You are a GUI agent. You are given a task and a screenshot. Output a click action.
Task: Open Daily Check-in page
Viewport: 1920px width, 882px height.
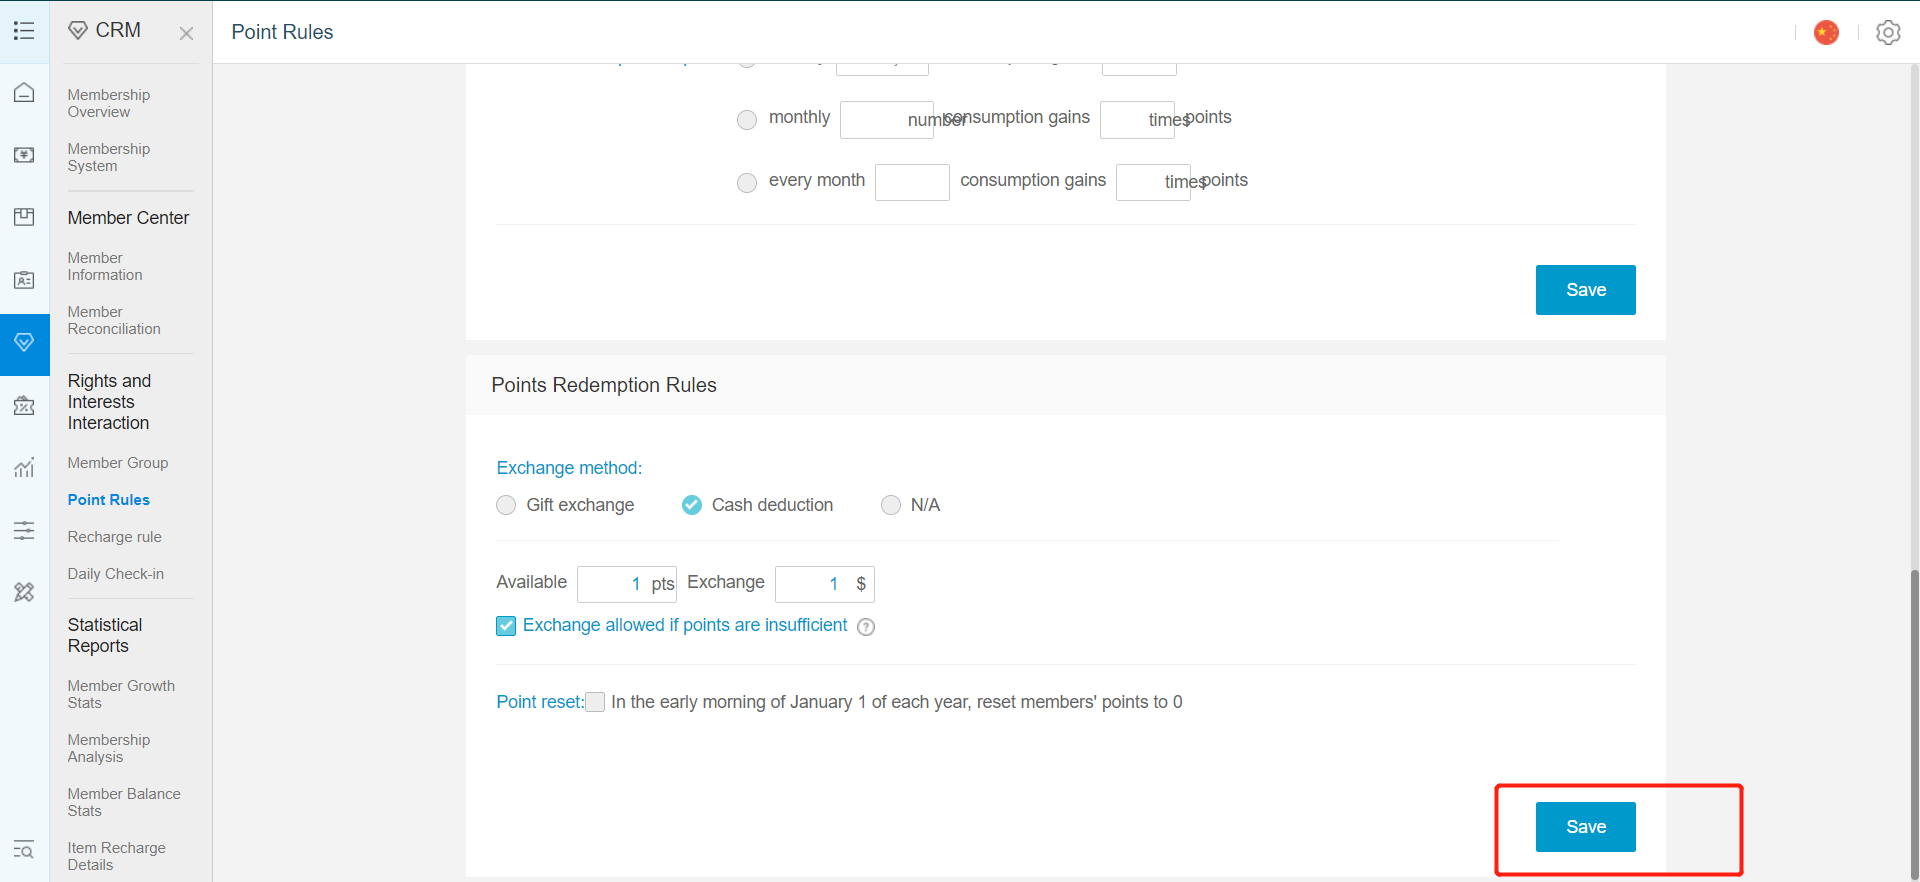pyautogui.click(x=116, y=574)
